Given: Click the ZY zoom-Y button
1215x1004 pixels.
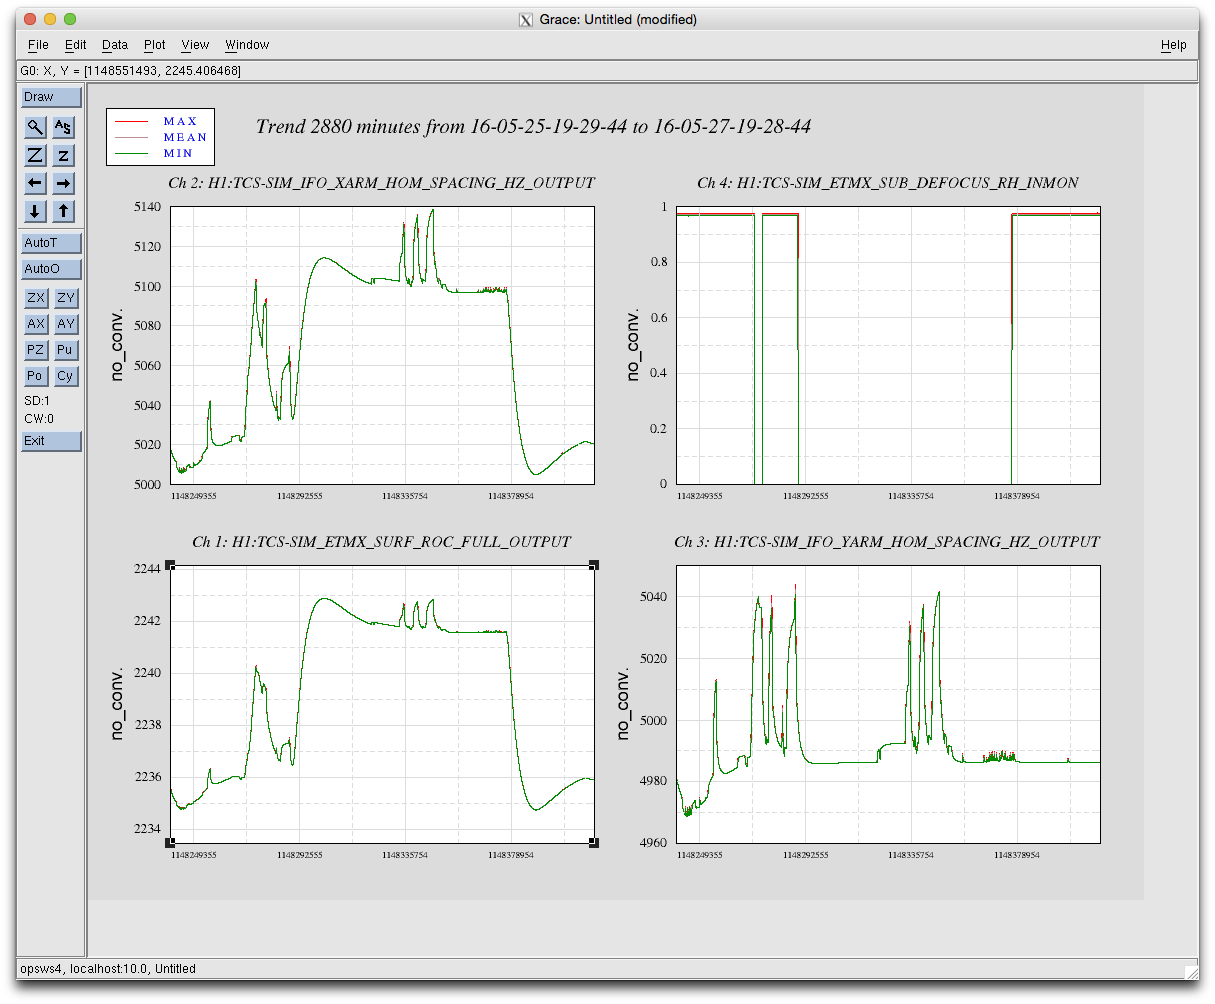Looking at the screenshot, I should pos(65,298).
